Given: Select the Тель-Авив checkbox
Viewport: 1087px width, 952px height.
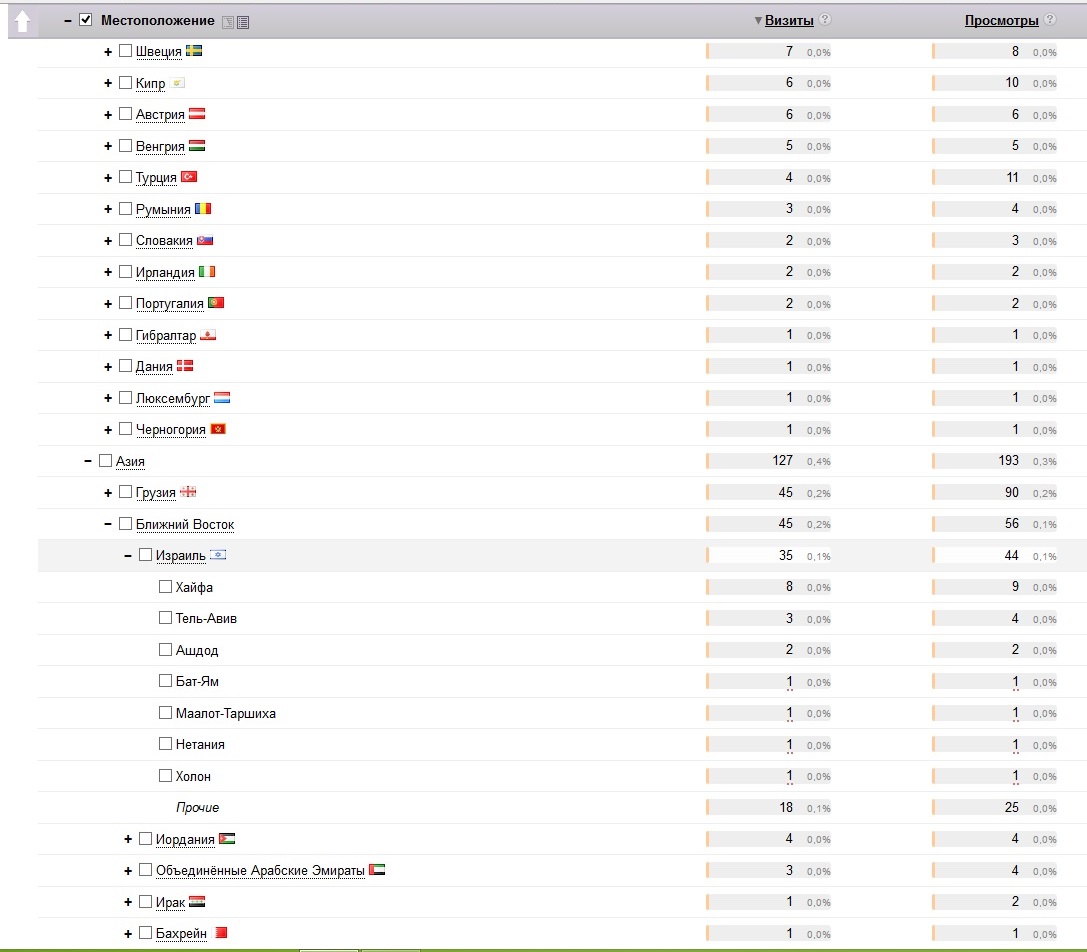Looking at the screenshot, I should [x=166, y=618].
